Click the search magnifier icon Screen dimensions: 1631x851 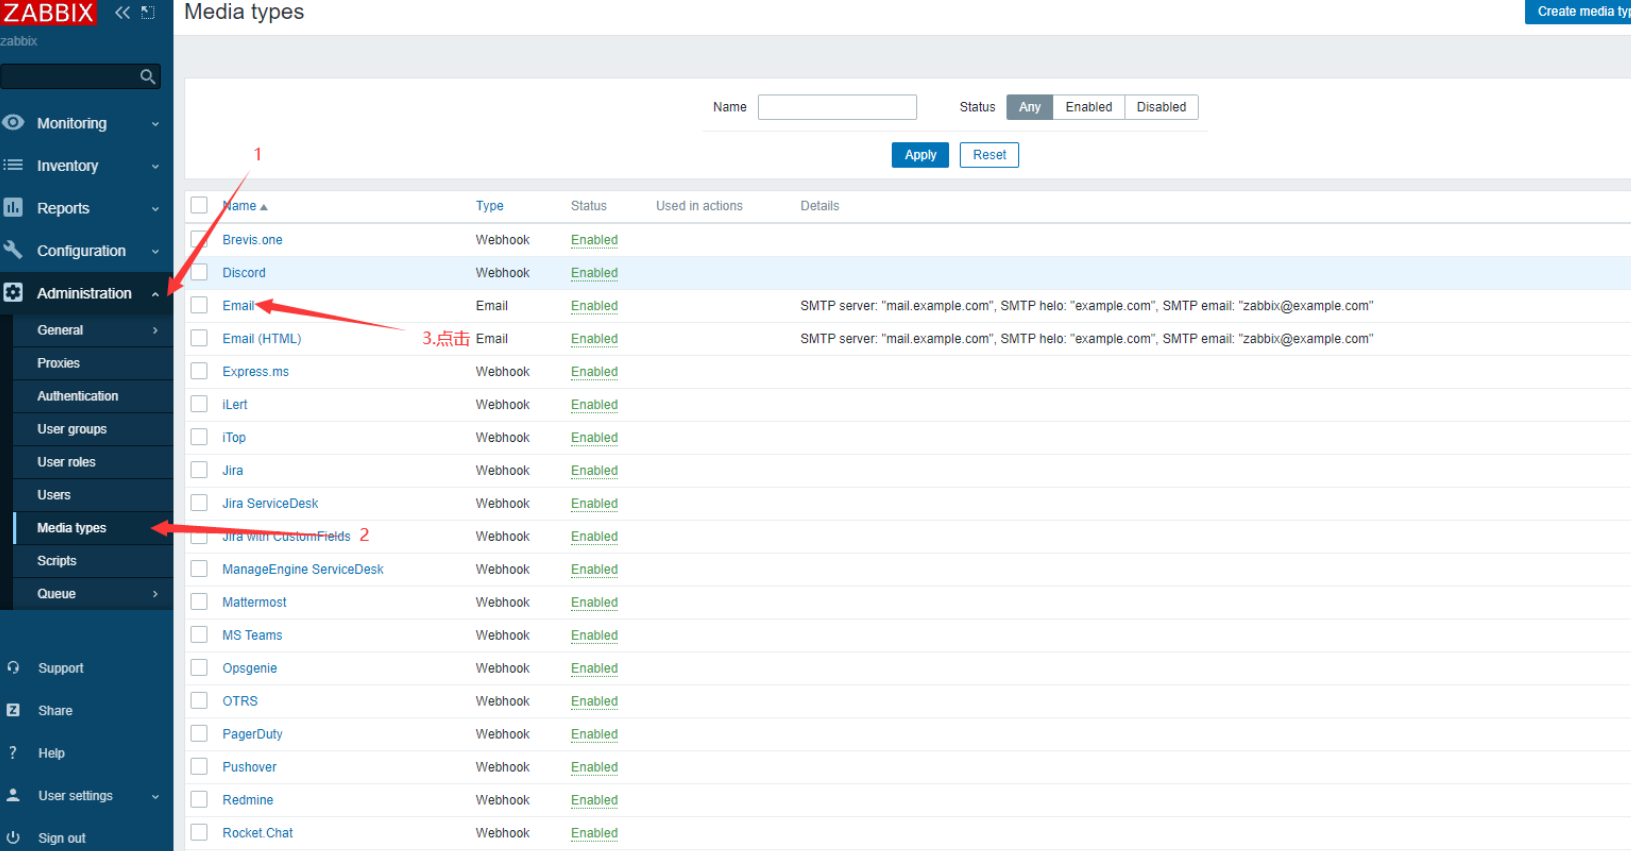(x=148, y=76)
